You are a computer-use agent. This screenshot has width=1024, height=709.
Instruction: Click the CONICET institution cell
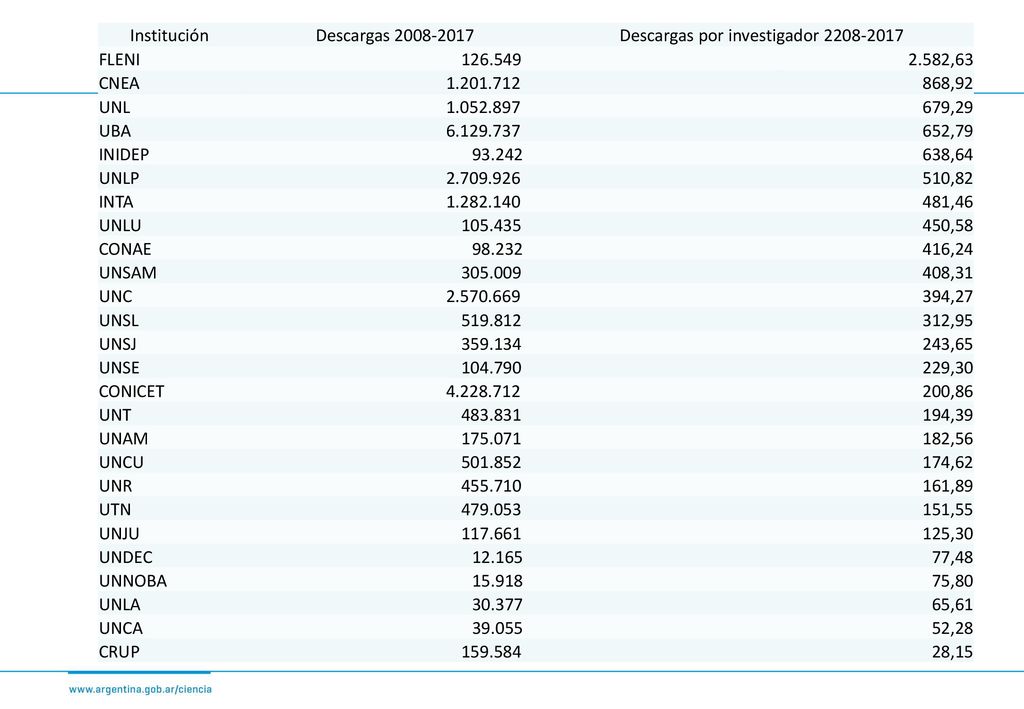131,391
